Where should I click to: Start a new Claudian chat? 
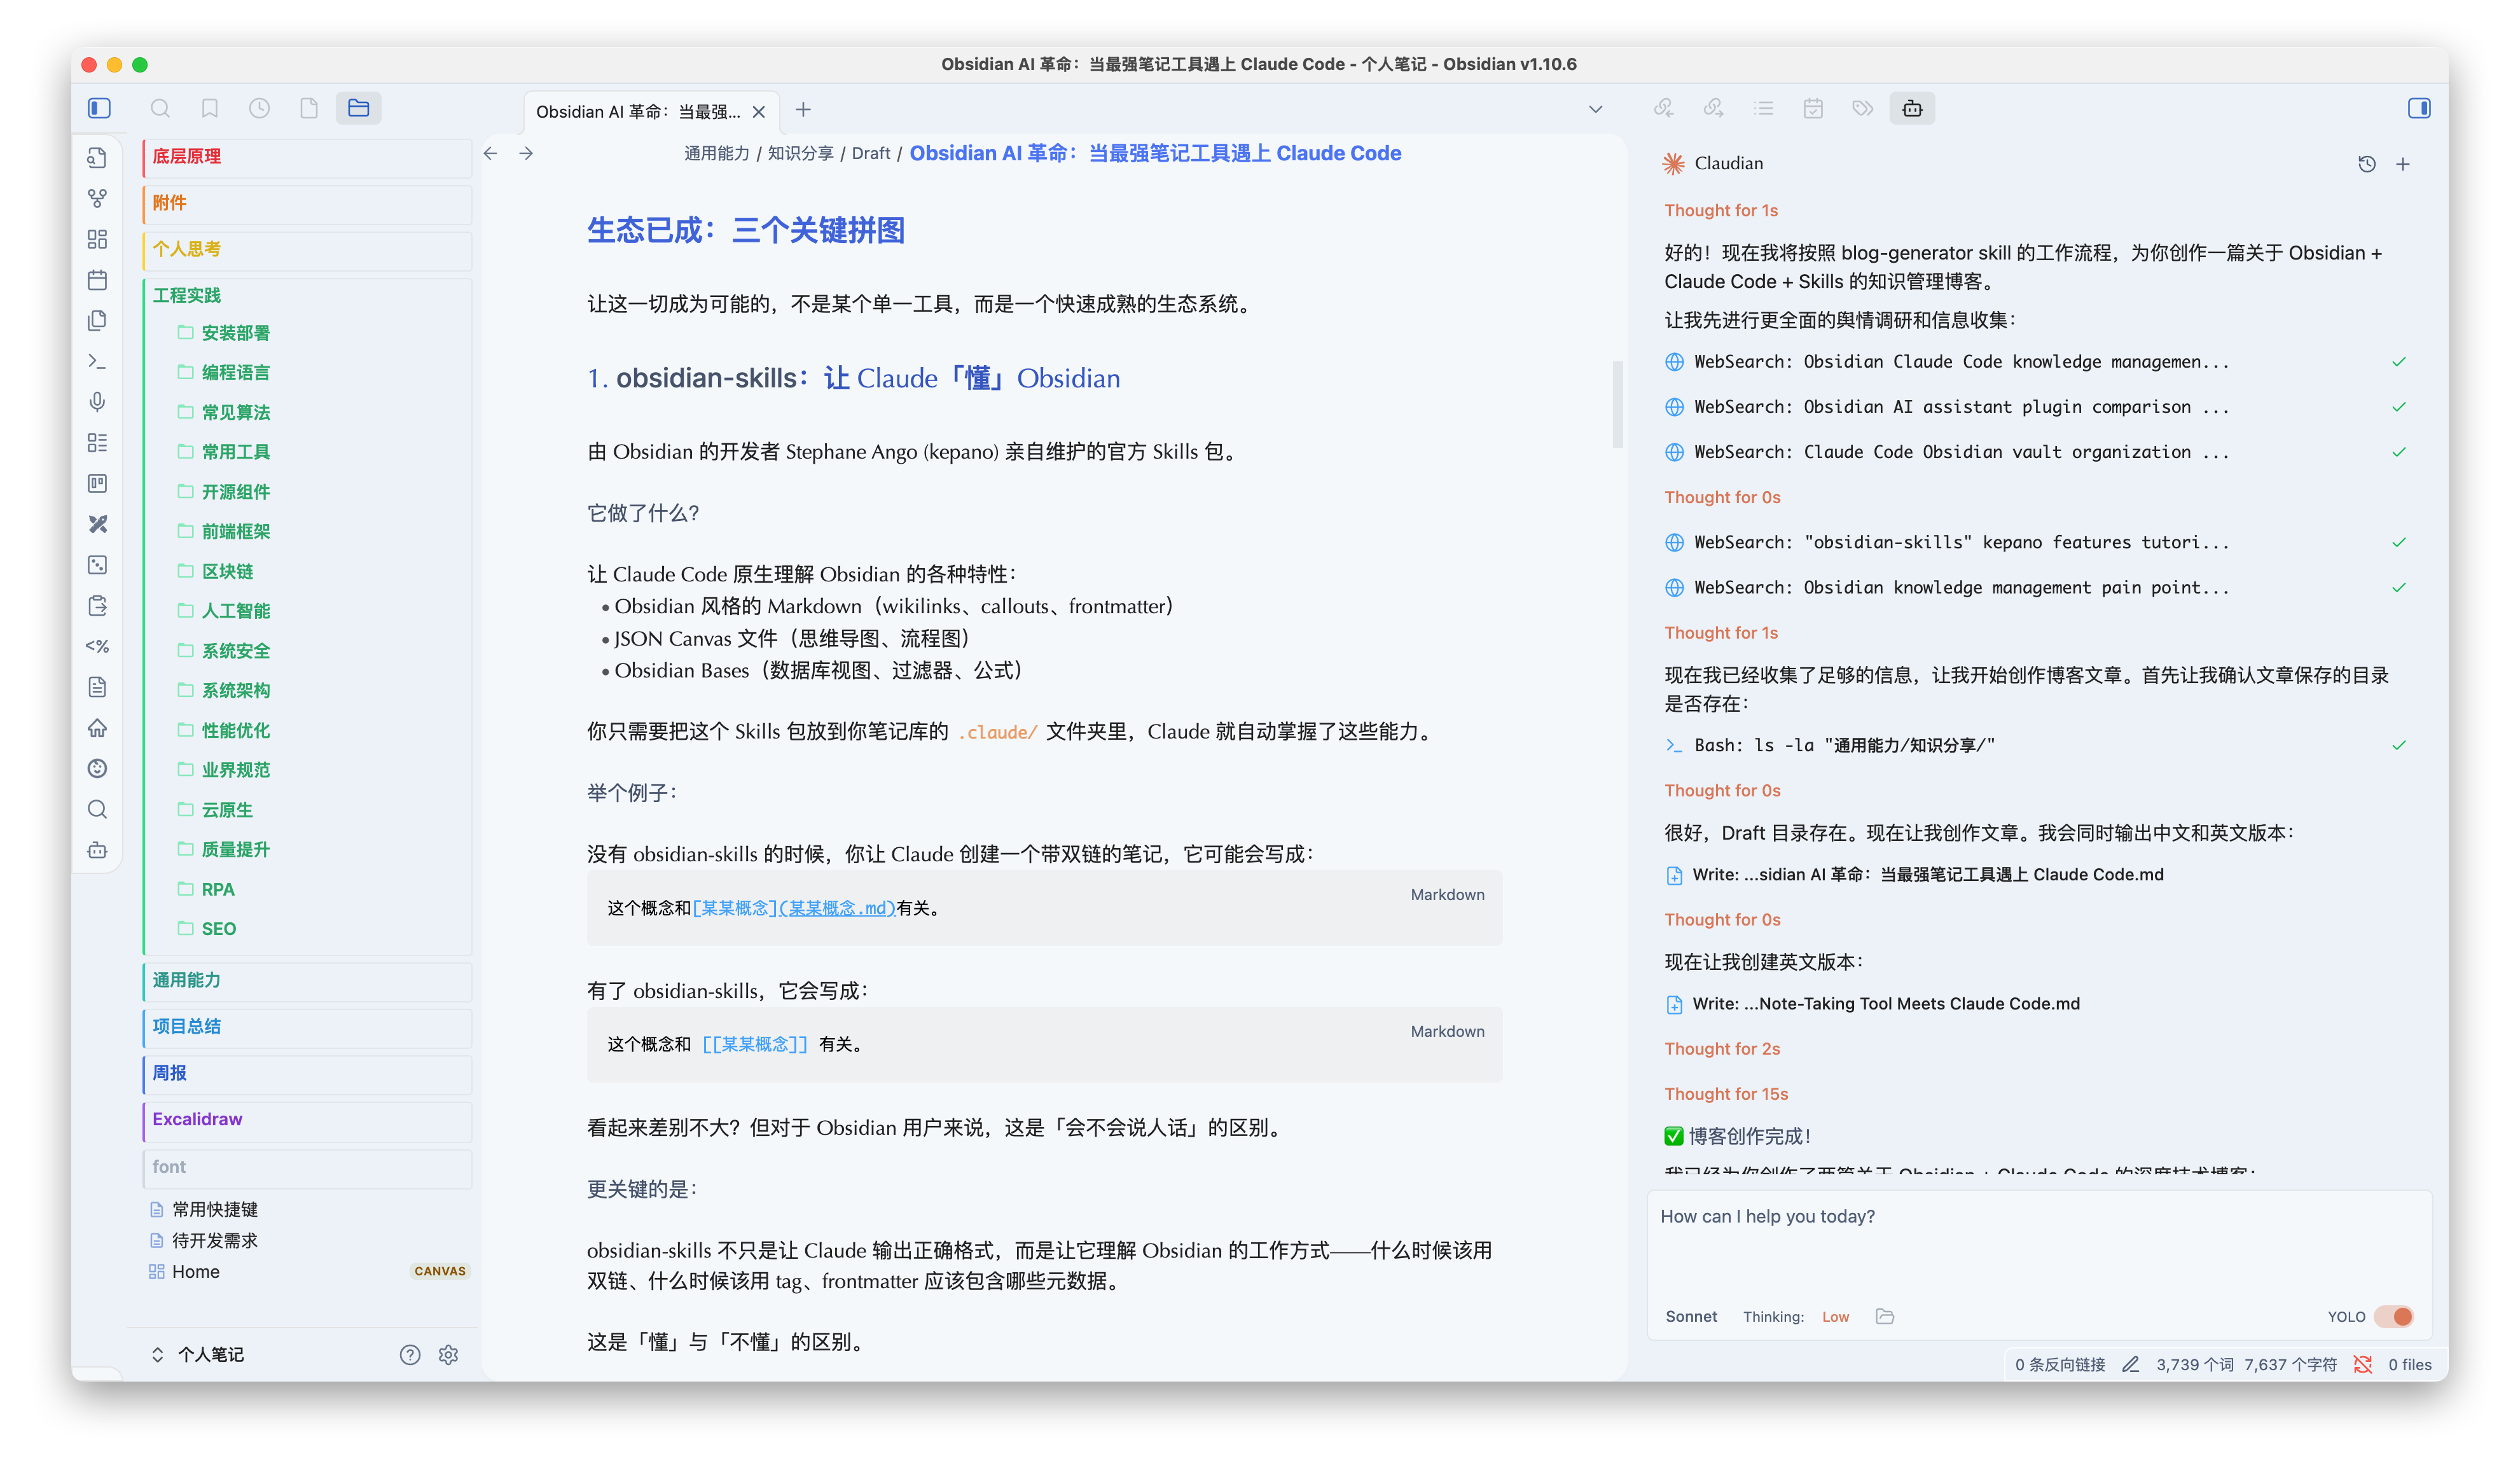coord(2402,164)
